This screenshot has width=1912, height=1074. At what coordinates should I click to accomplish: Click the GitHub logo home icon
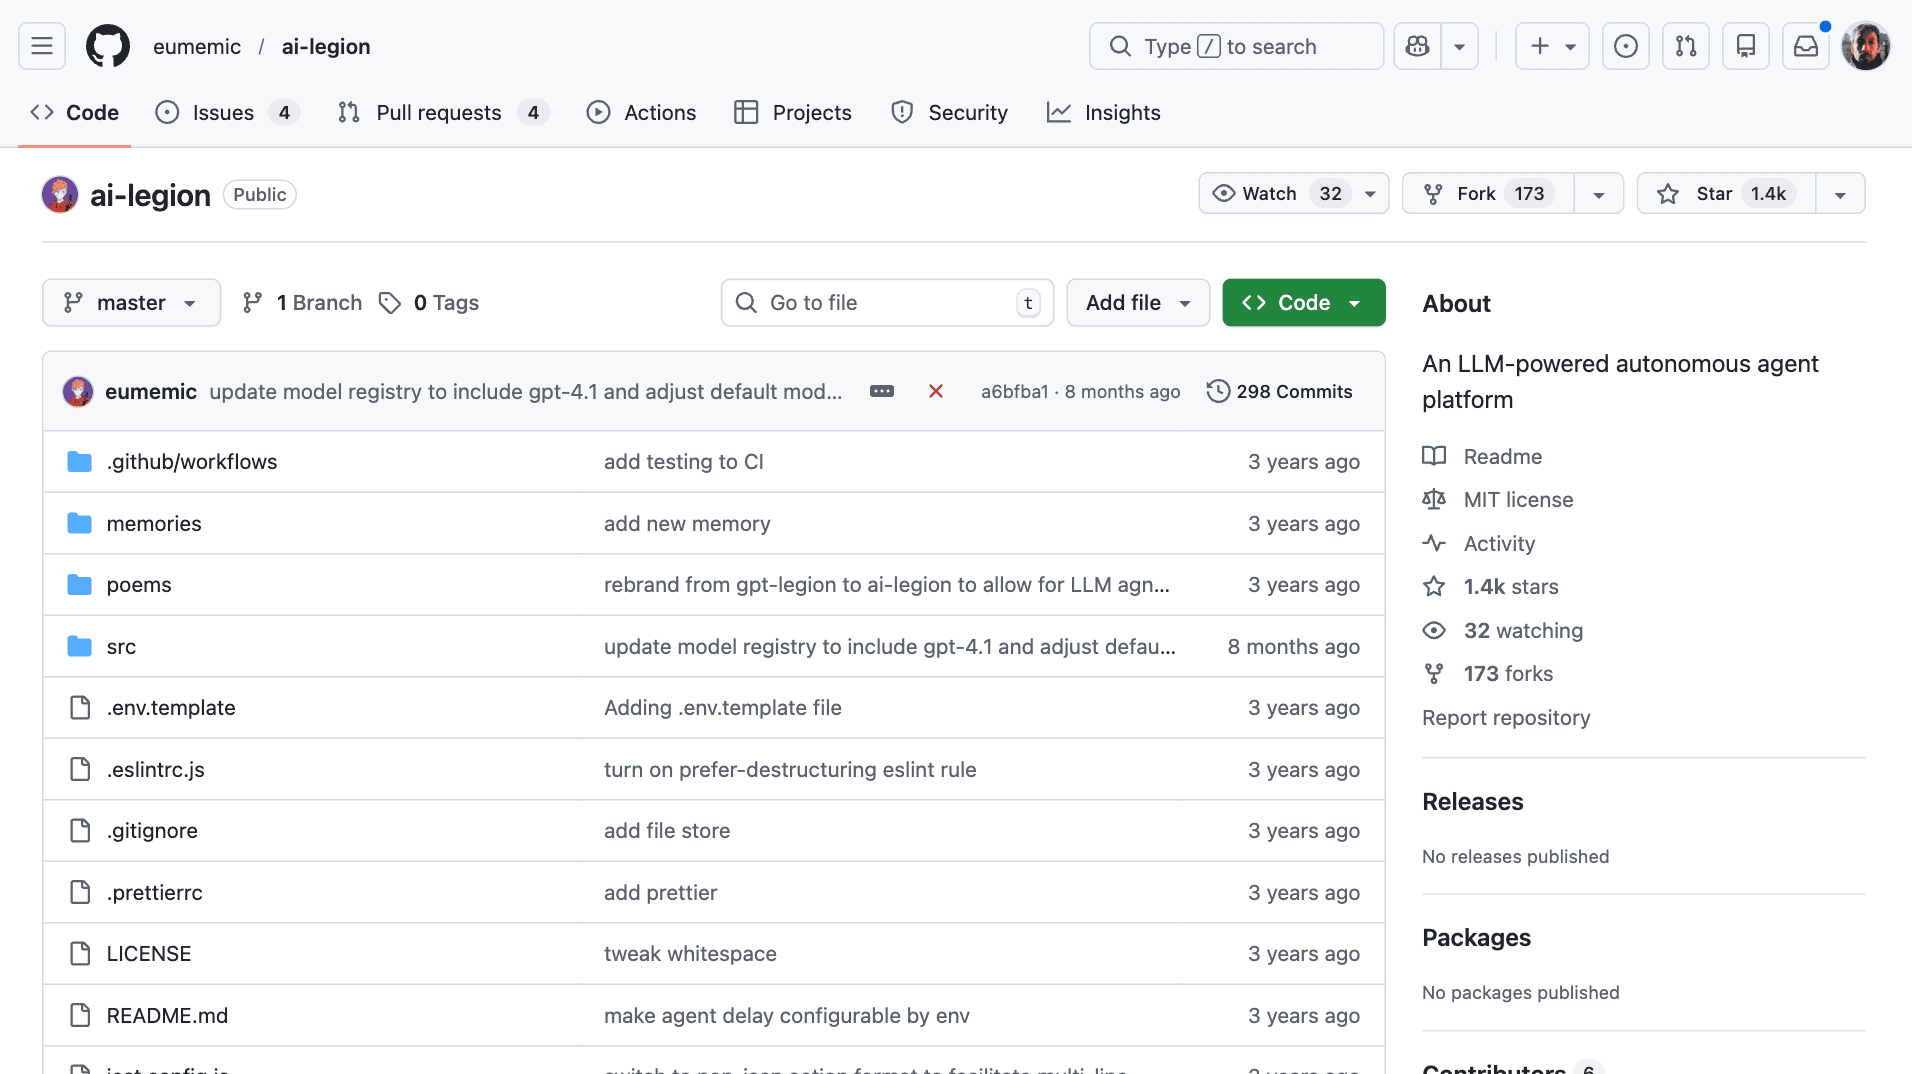coord(108,46)
